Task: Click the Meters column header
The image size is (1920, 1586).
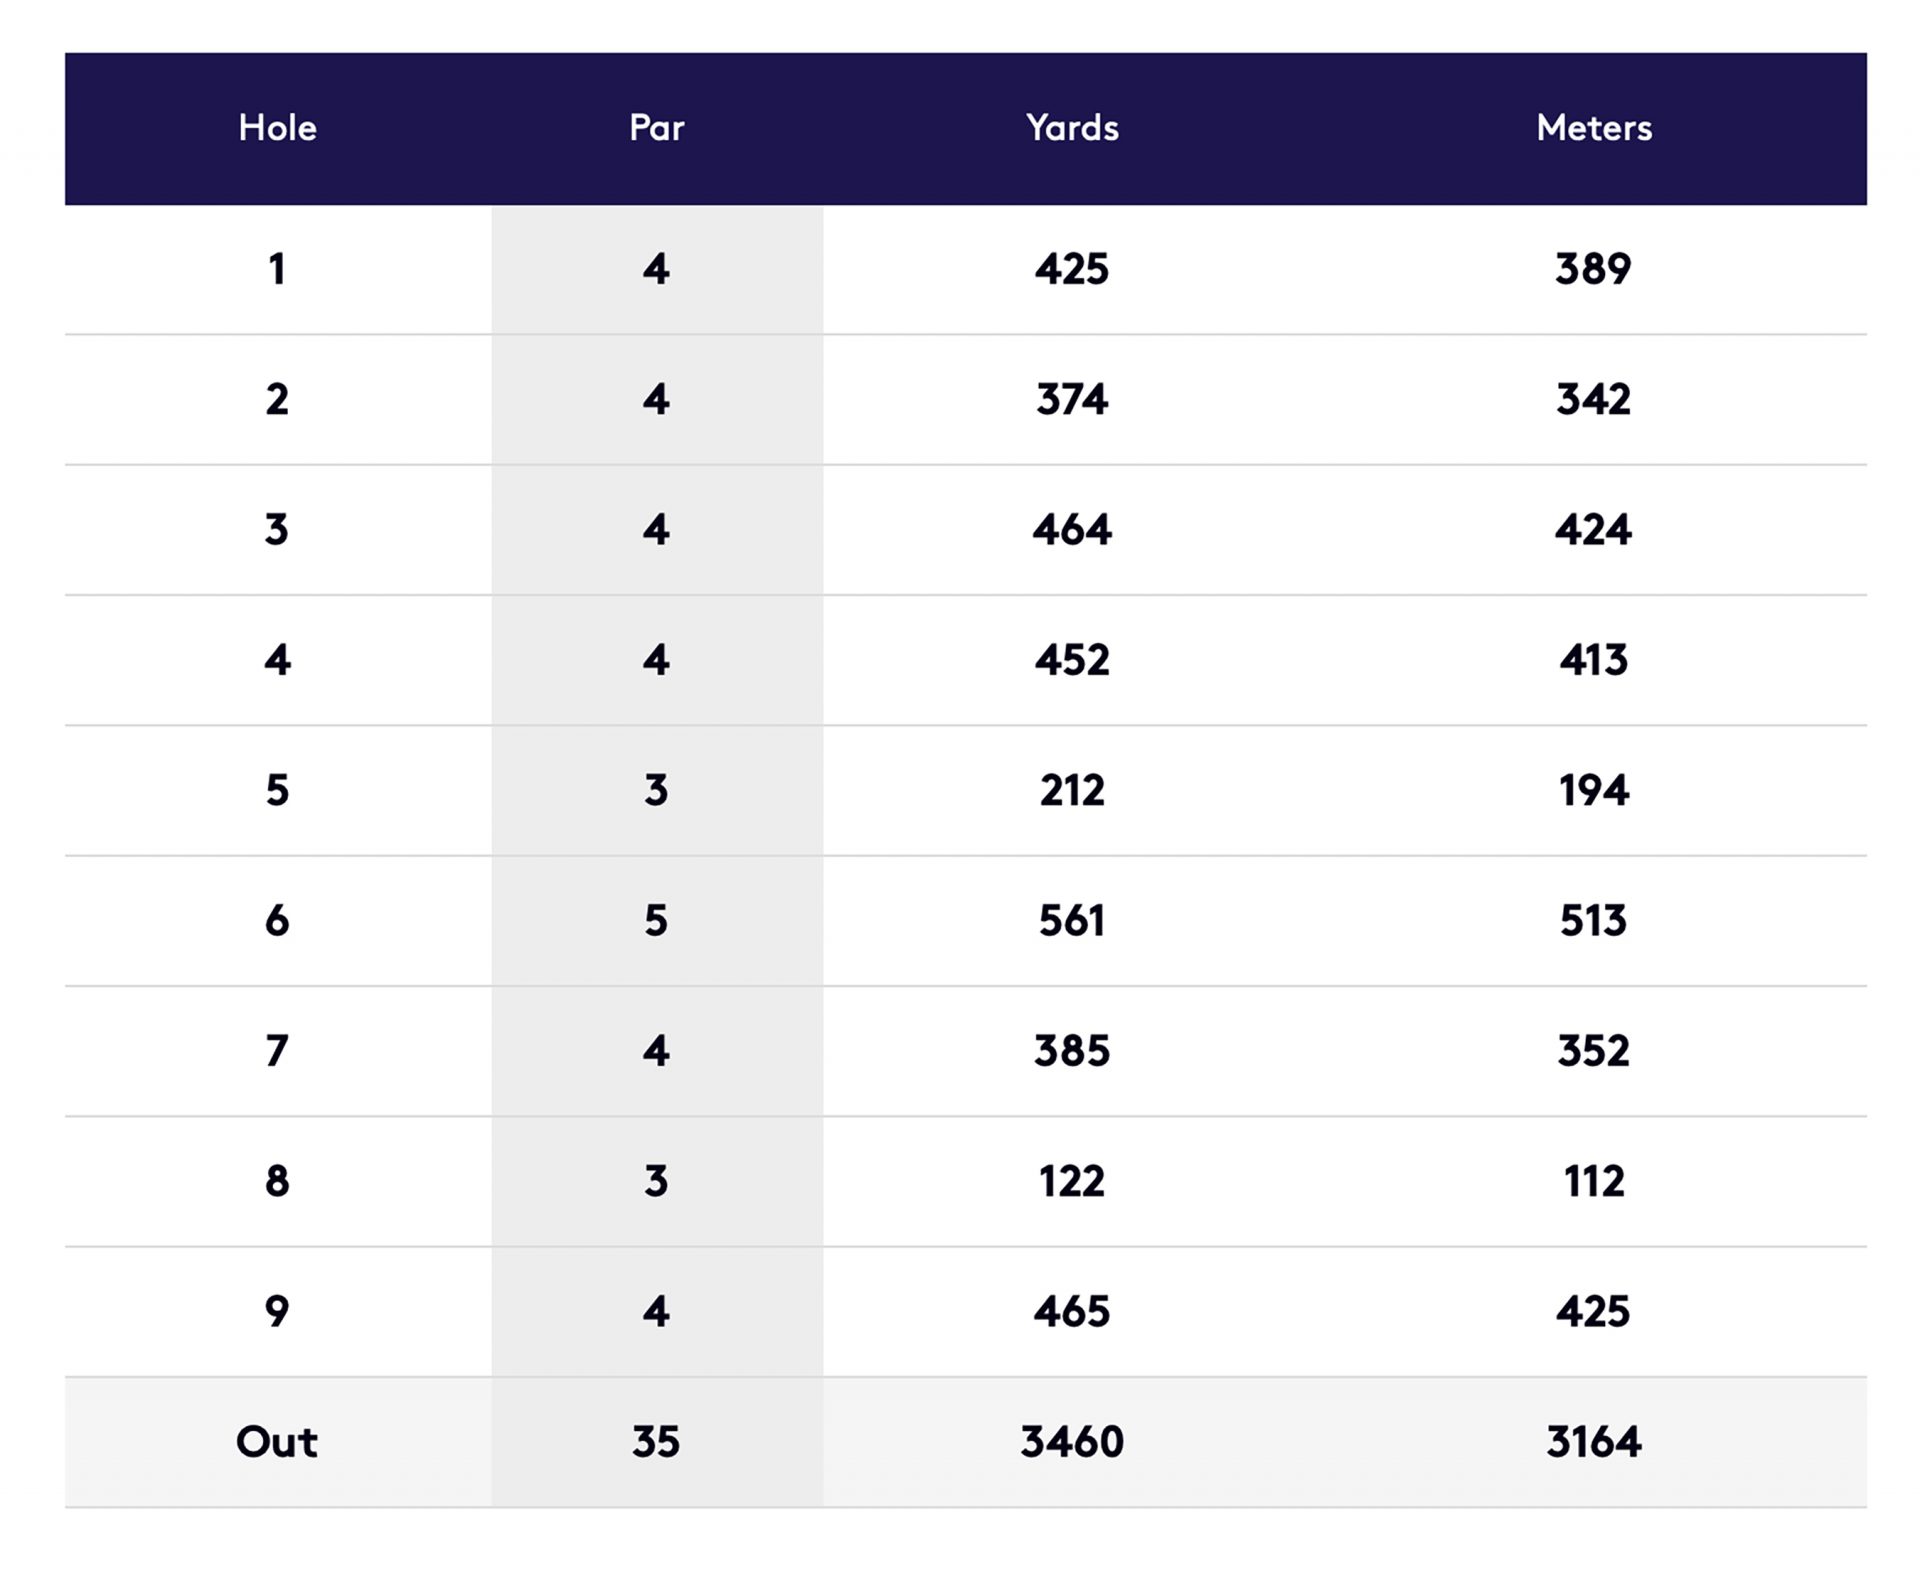Action: coord(1594,128)
